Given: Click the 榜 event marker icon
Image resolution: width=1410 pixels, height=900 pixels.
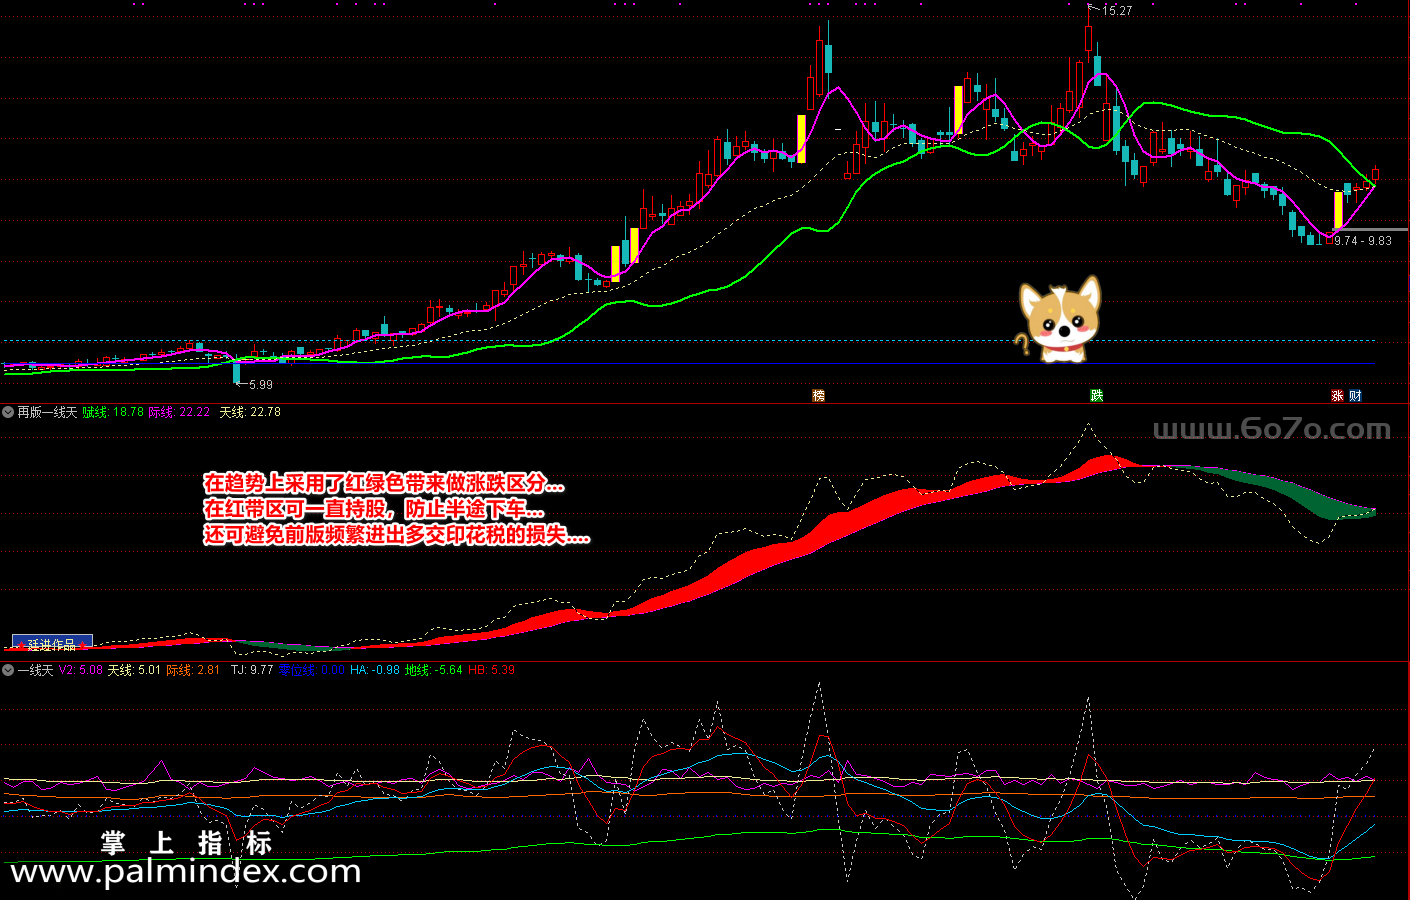Looking at the screenshot, I should (x=818, y=396).
